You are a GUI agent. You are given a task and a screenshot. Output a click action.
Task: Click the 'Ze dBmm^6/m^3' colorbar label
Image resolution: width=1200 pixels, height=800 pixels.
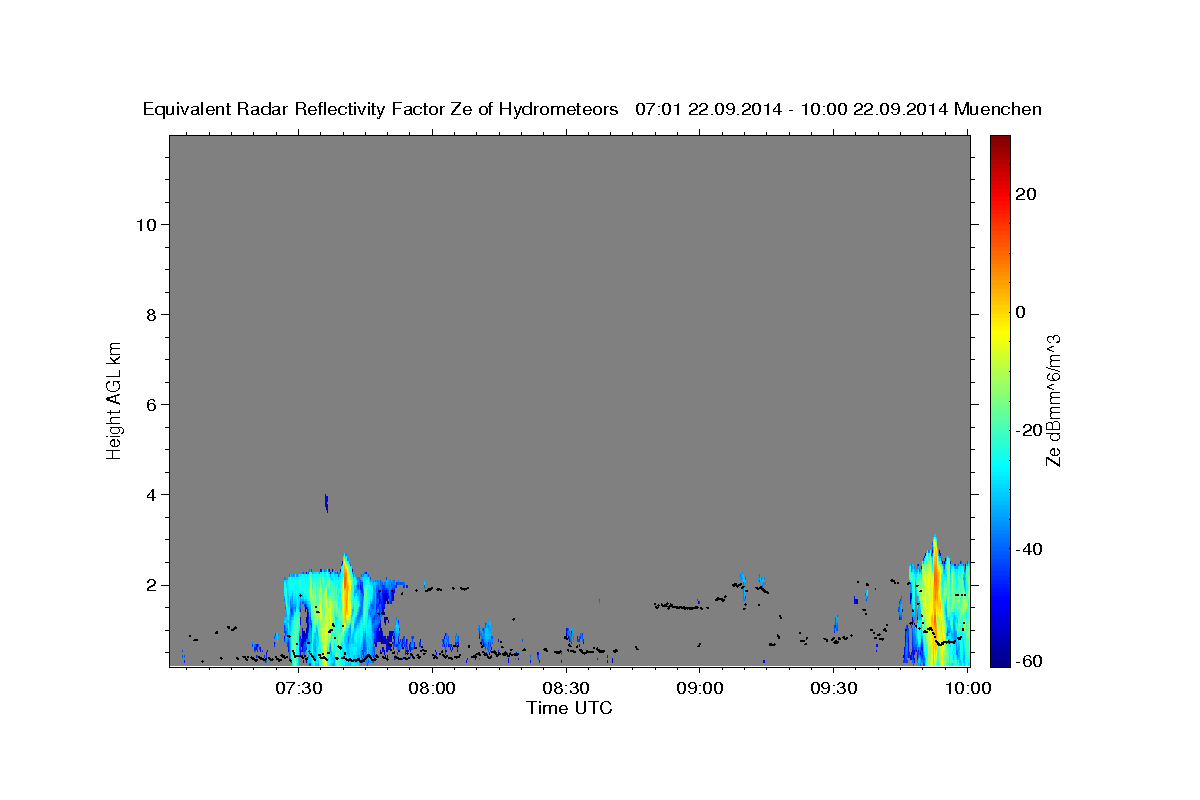(x=1053, y=399)
